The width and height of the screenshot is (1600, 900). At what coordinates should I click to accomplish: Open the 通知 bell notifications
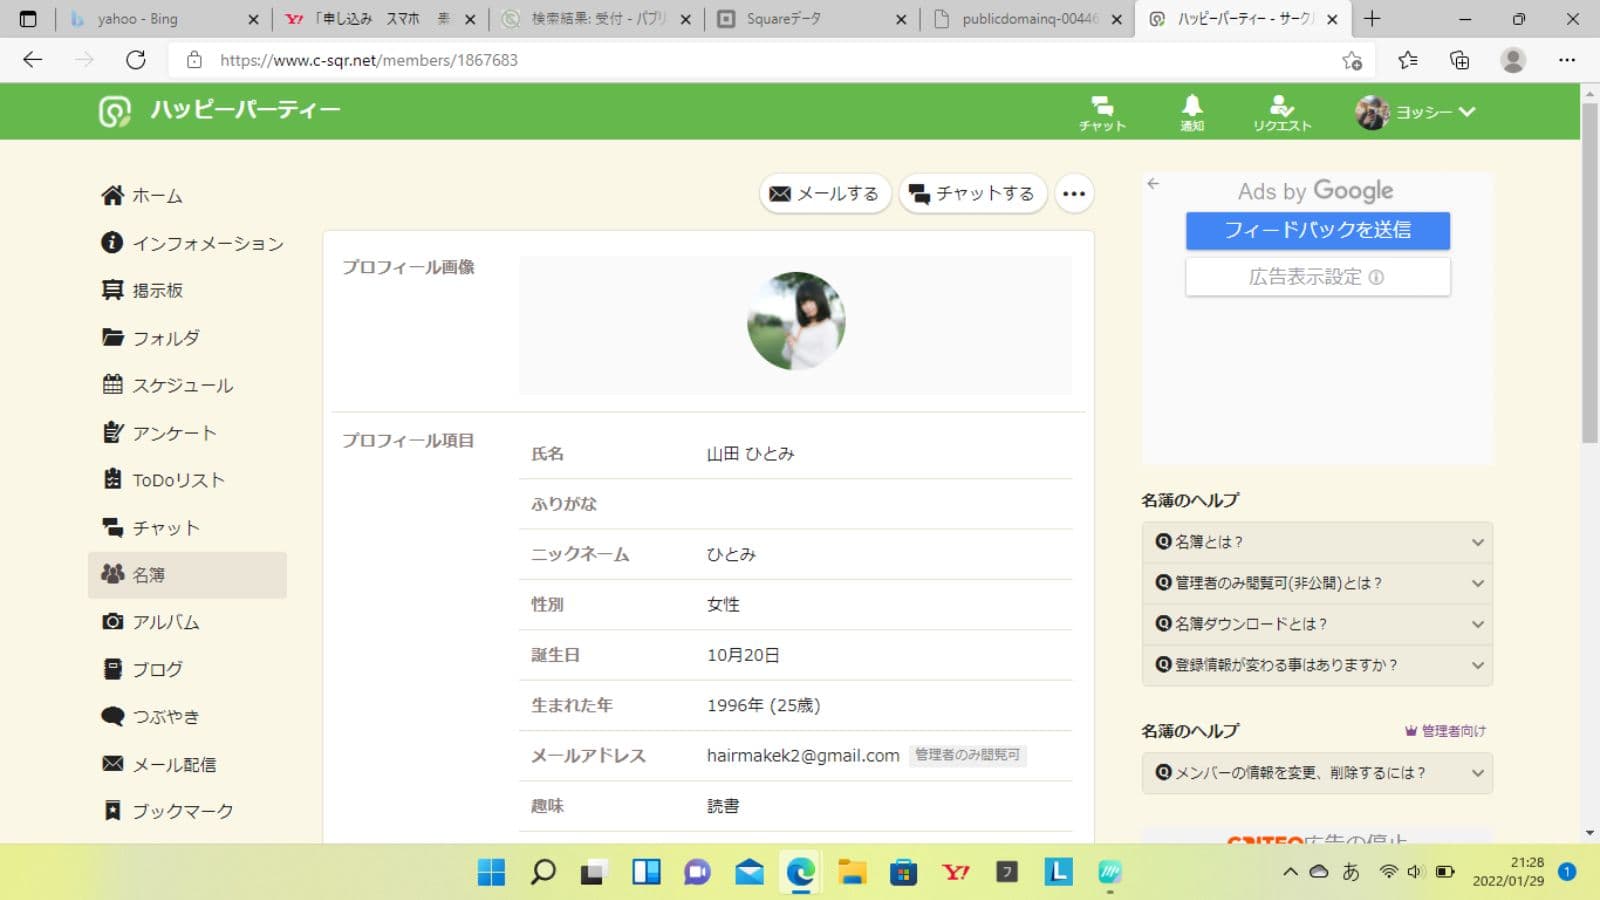point(1191,112)
